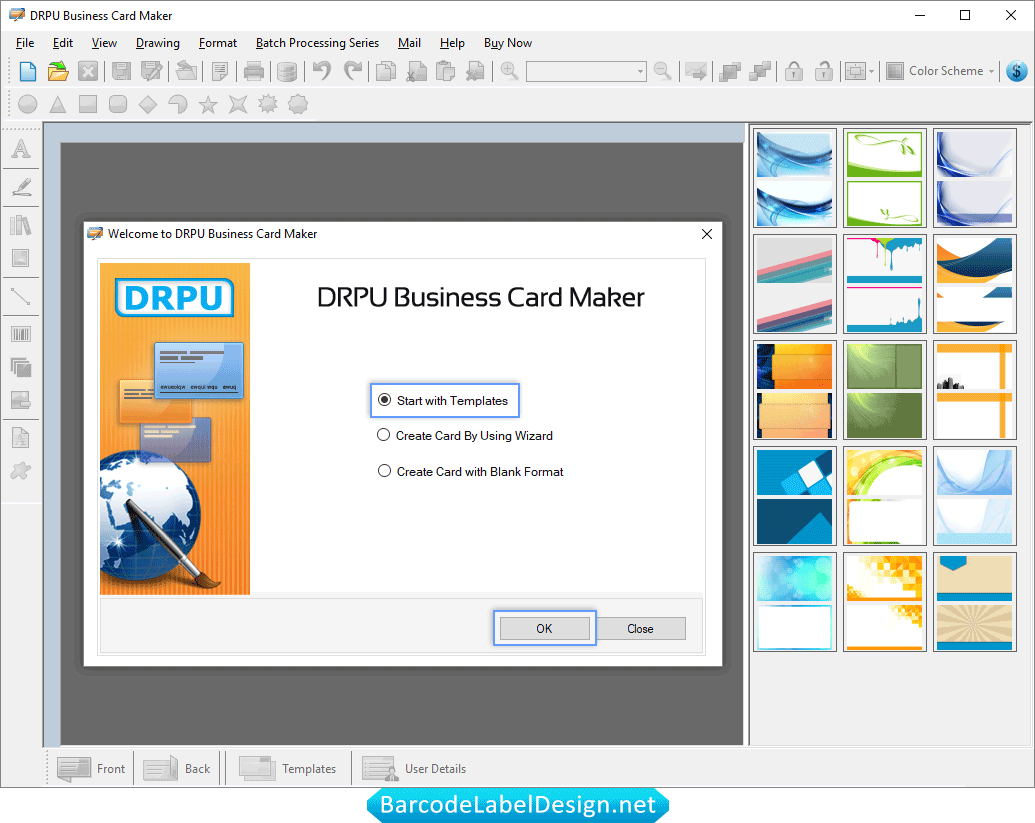This screenshot has height=823, width=1035.
Task: Select the diamond shape tool
Action: click(148, 104)
